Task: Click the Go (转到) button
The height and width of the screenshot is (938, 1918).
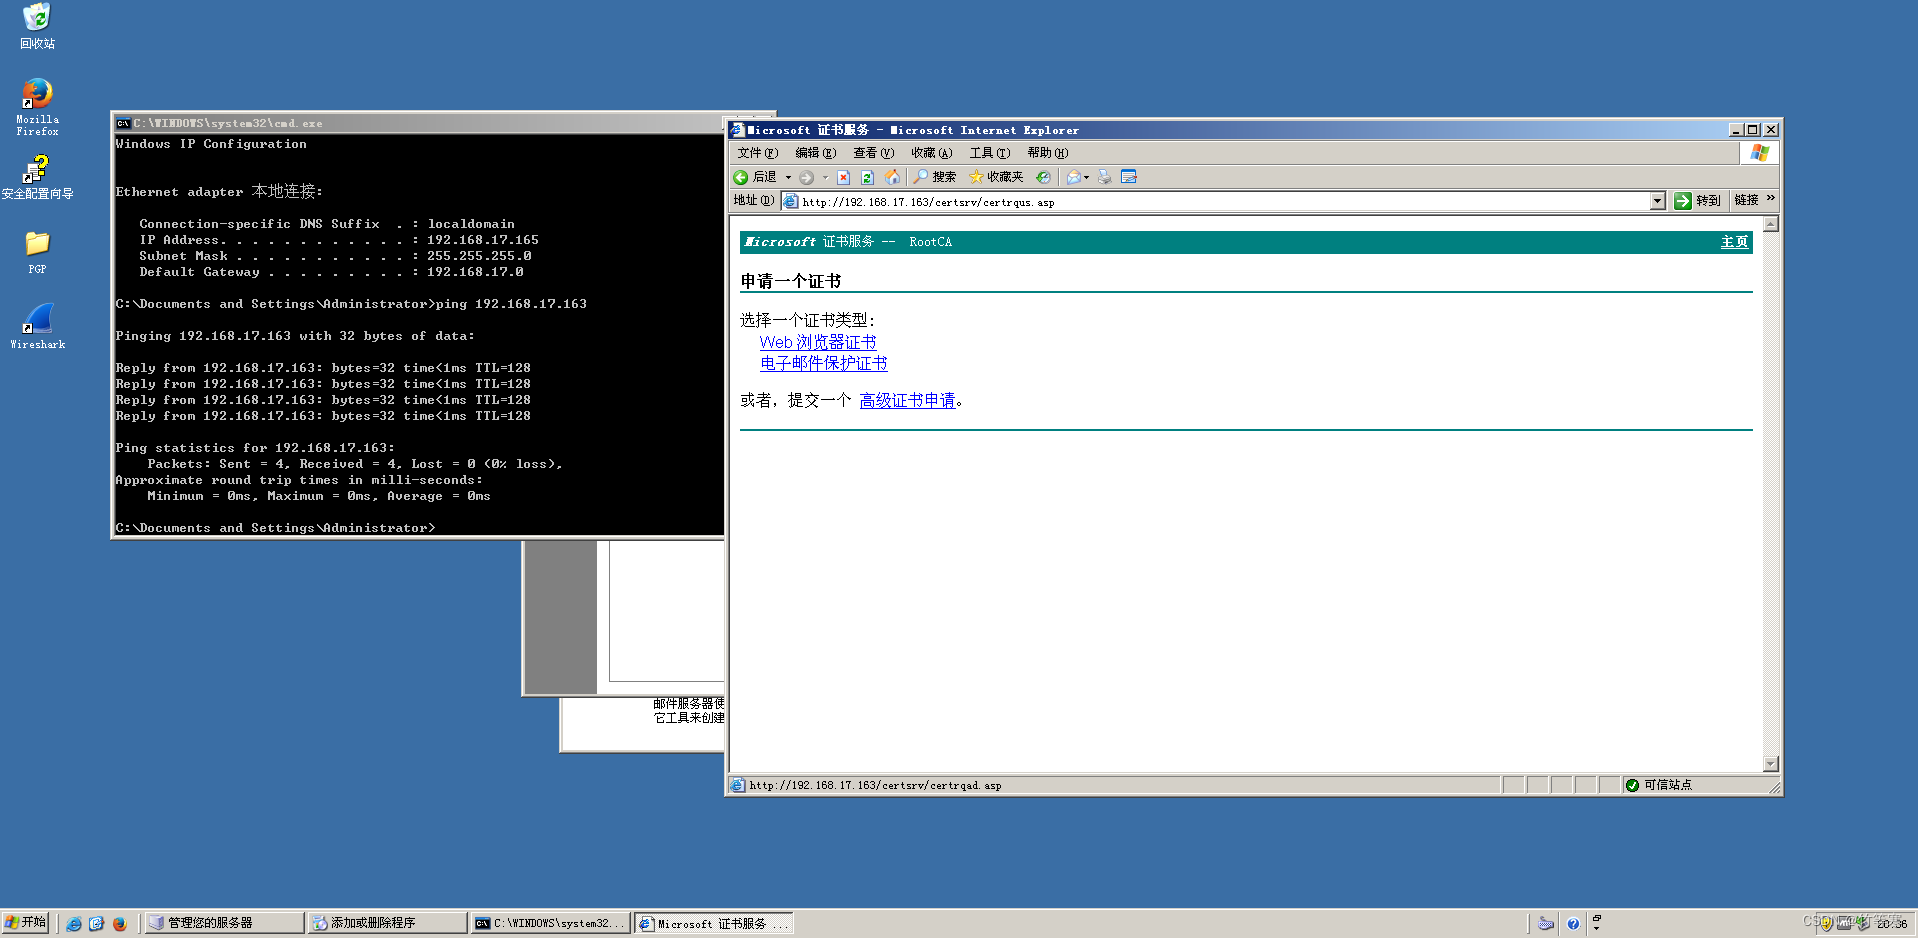Action: (1698, 201)
